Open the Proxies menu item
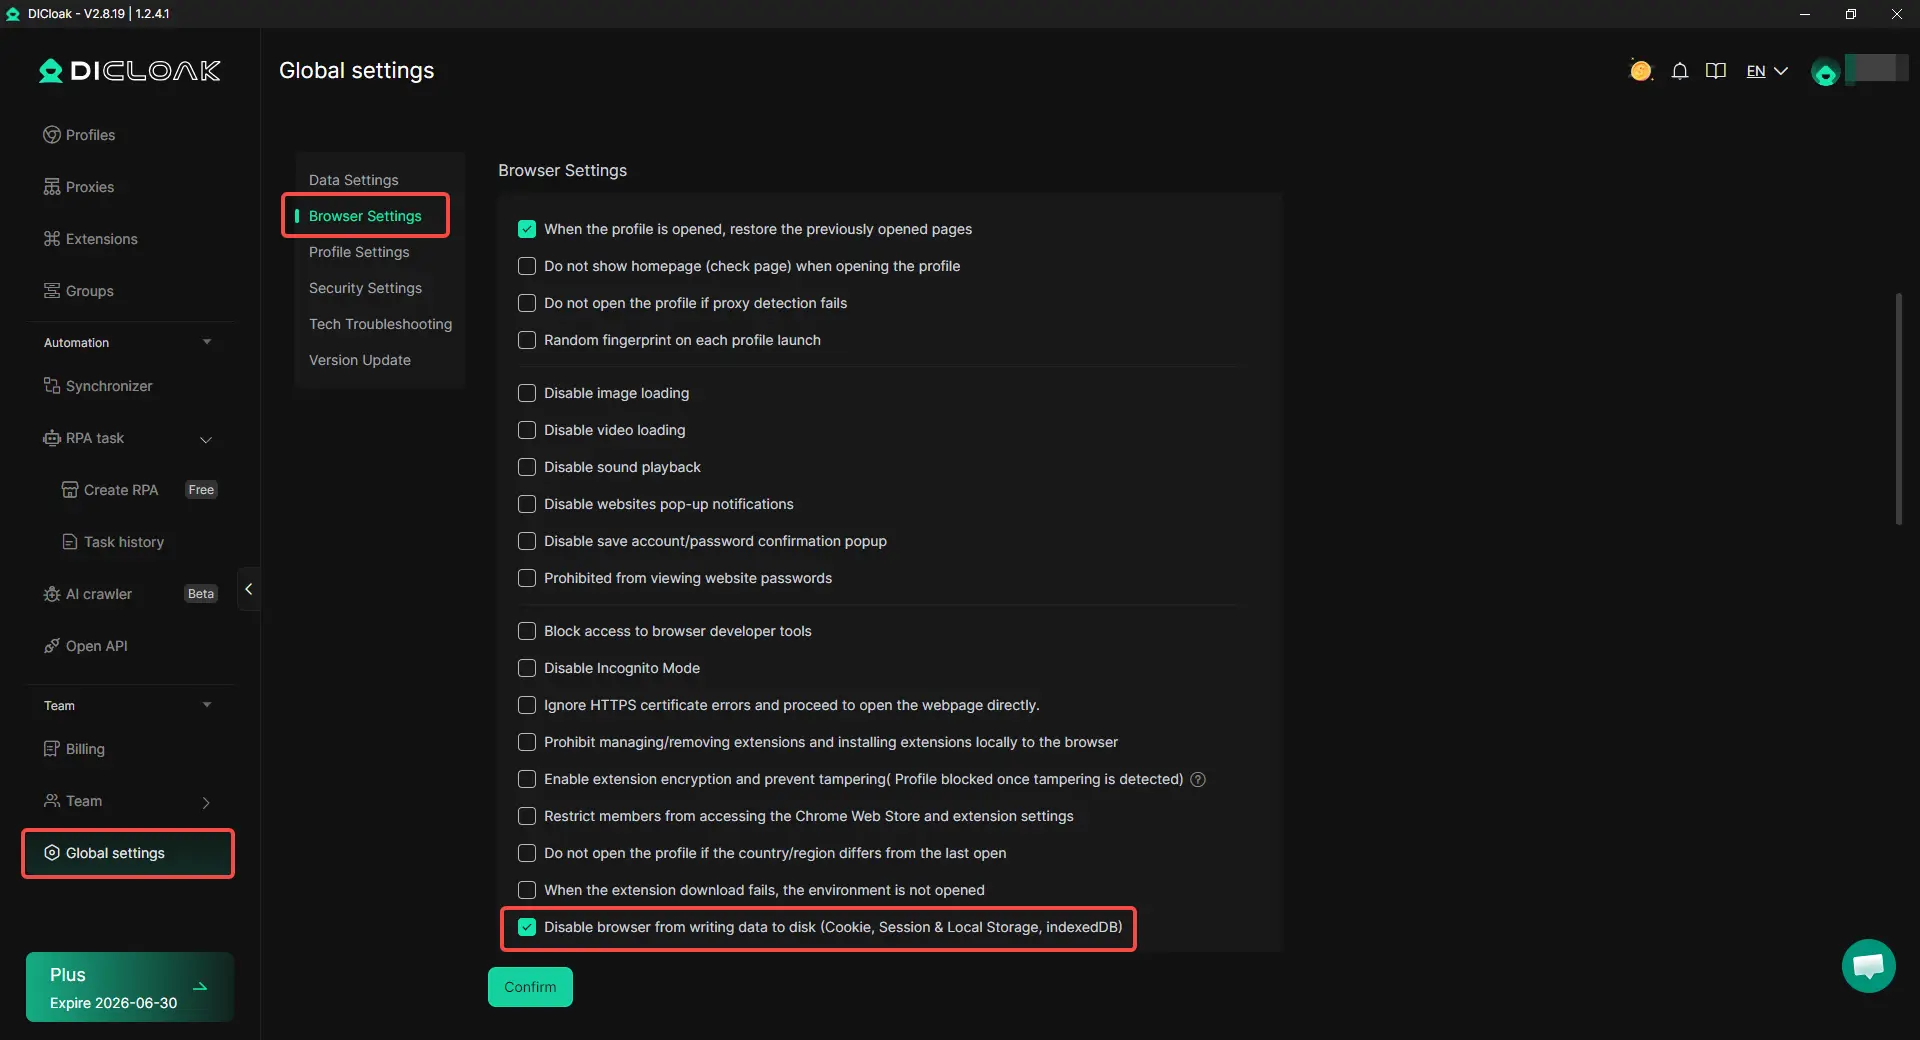 [90, 187]
